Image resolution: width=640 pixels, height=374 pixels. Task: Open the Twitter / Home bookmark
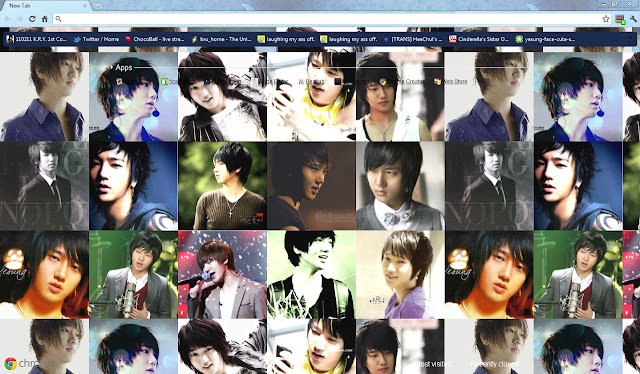[96, 39]
